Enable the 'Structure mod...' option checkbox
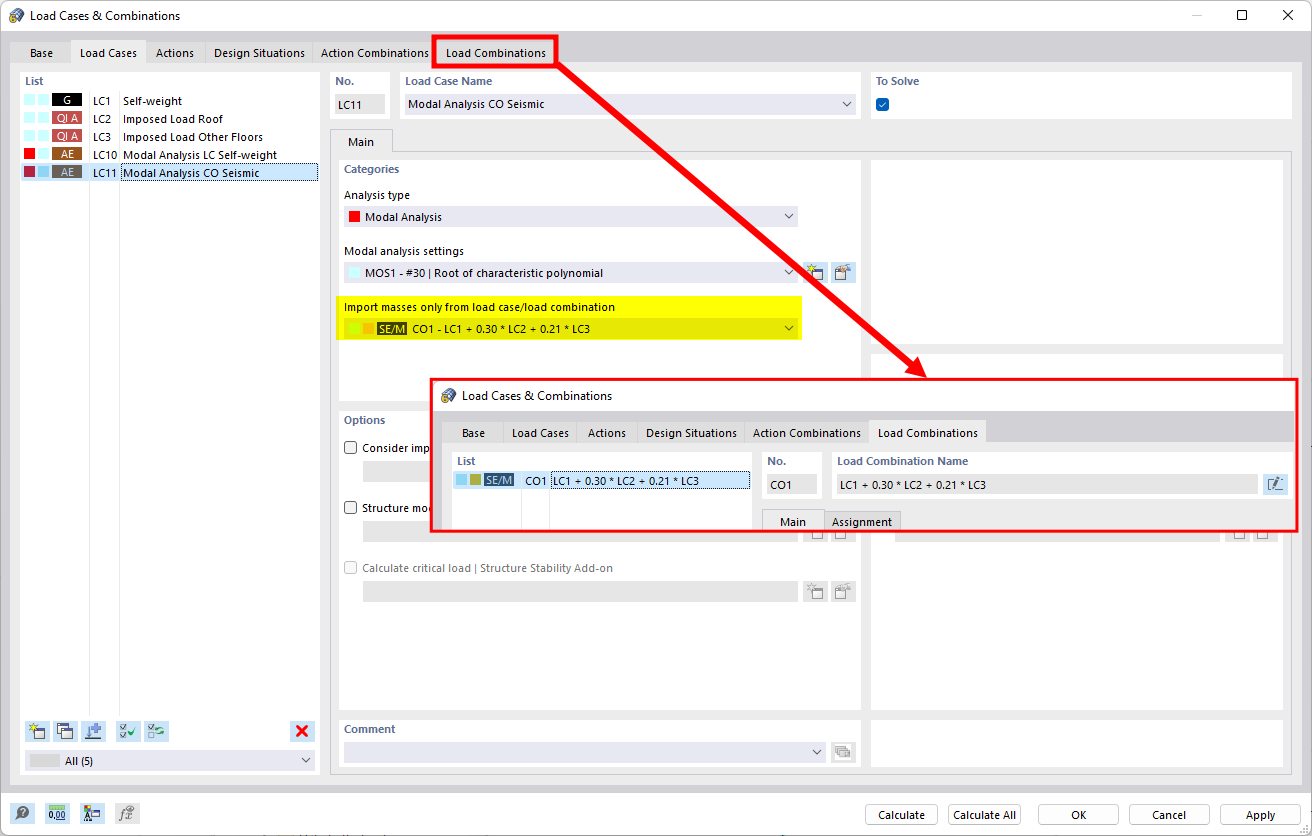The width and height of the screenshot is (1312, 836). tap(351, 508)
